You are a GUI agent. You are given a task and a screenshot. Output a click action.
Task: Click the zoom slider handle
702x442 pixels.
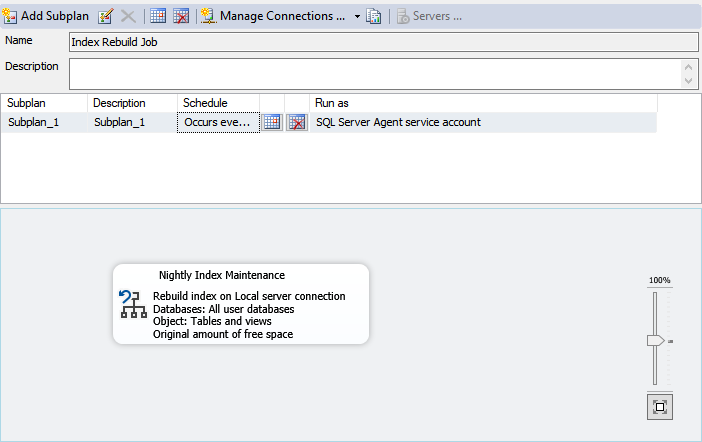click(655, 341)
